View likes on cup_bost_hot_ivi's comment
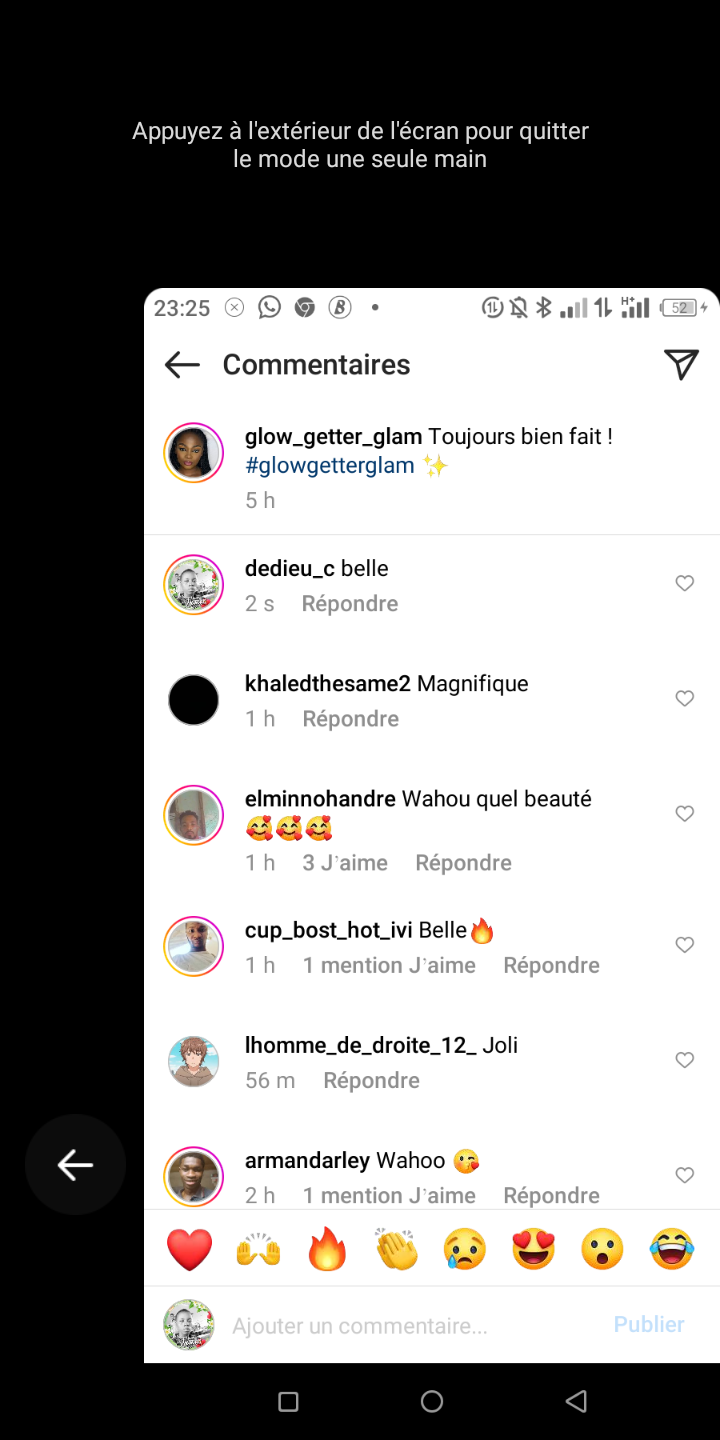 coord(389,965)
